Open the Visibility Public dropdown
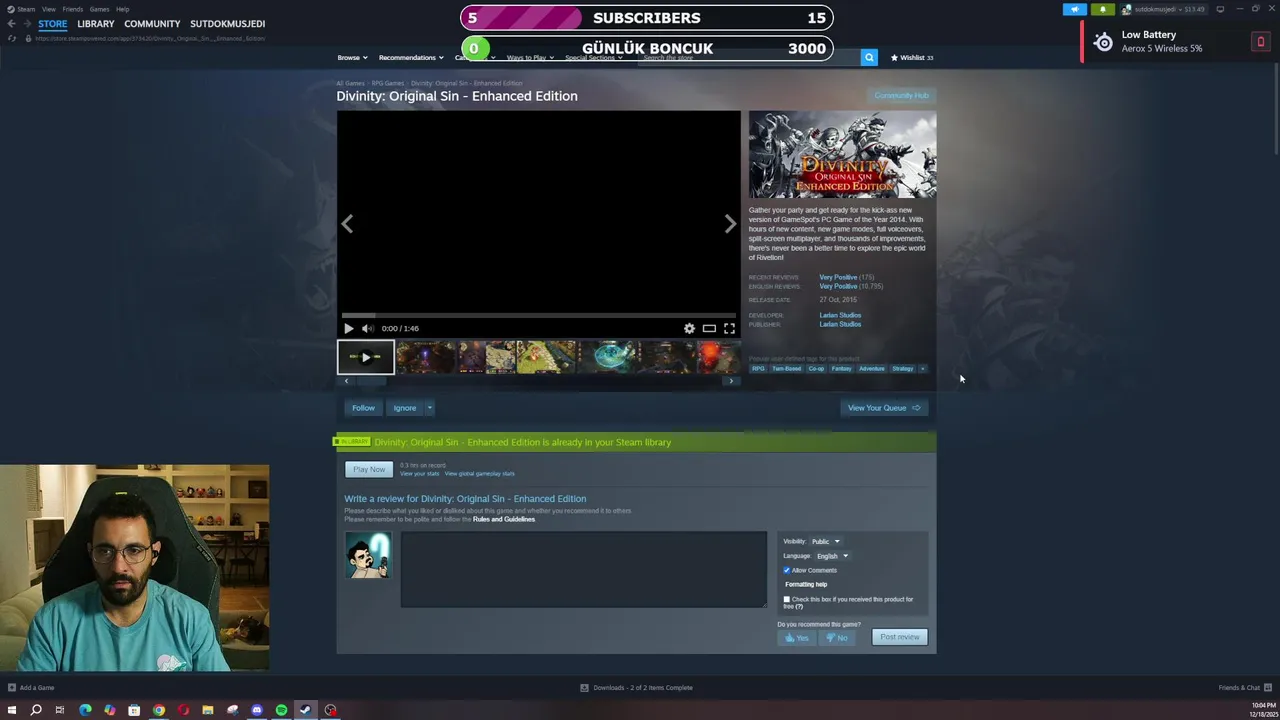The width and height of the screenshot is (1280, 720). 826,541
